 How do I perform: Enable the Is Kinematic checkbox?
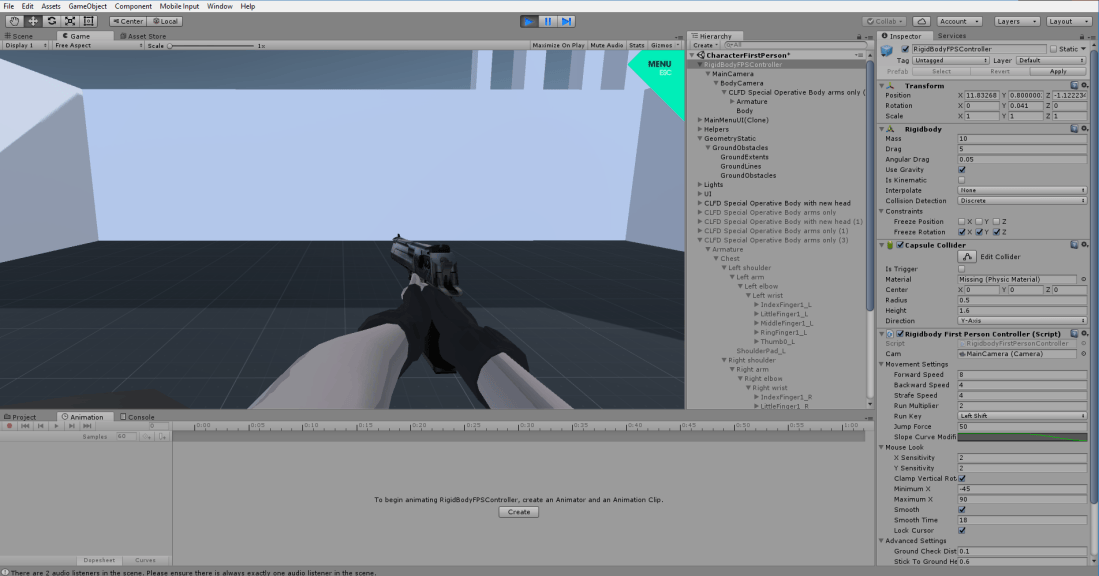(x=962, y=180)
